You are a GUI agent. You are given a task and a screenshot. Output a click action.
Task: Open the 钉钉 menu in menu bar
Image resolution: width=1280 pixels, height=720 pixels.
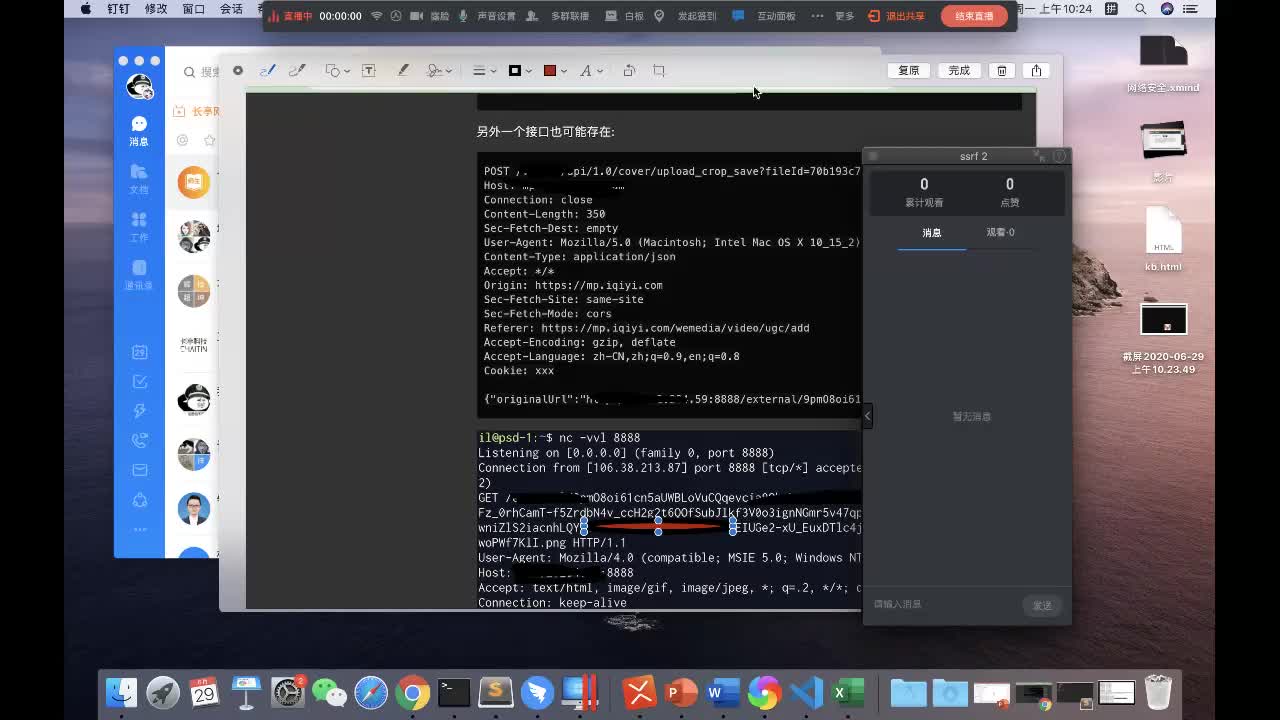click(x=119, y=9)
